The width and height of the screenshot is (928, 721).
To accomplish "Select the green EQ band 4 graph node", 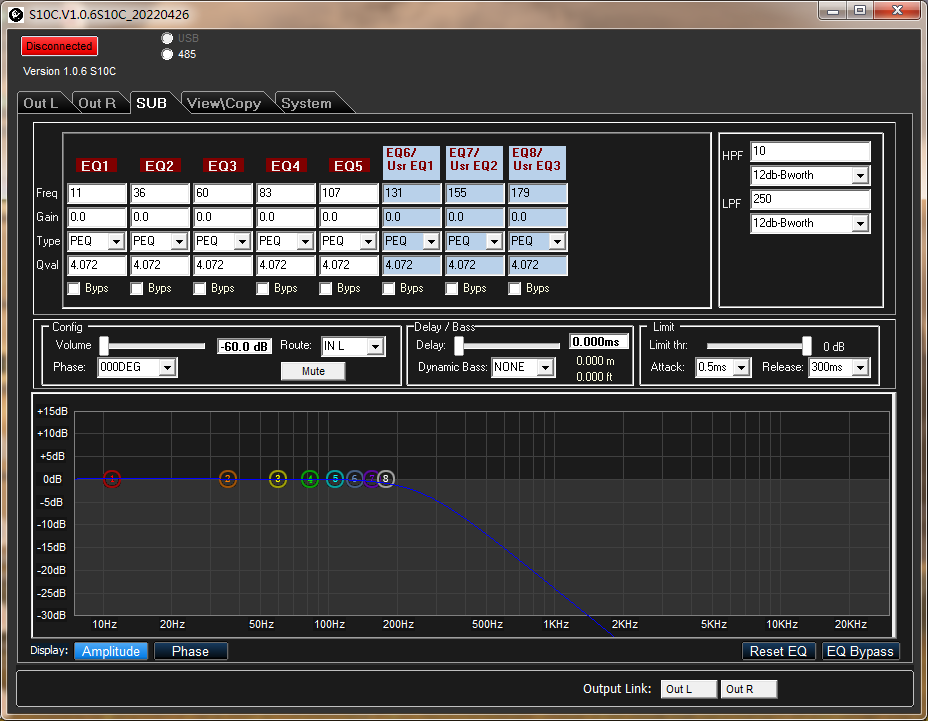I will (x=310, y=479).
